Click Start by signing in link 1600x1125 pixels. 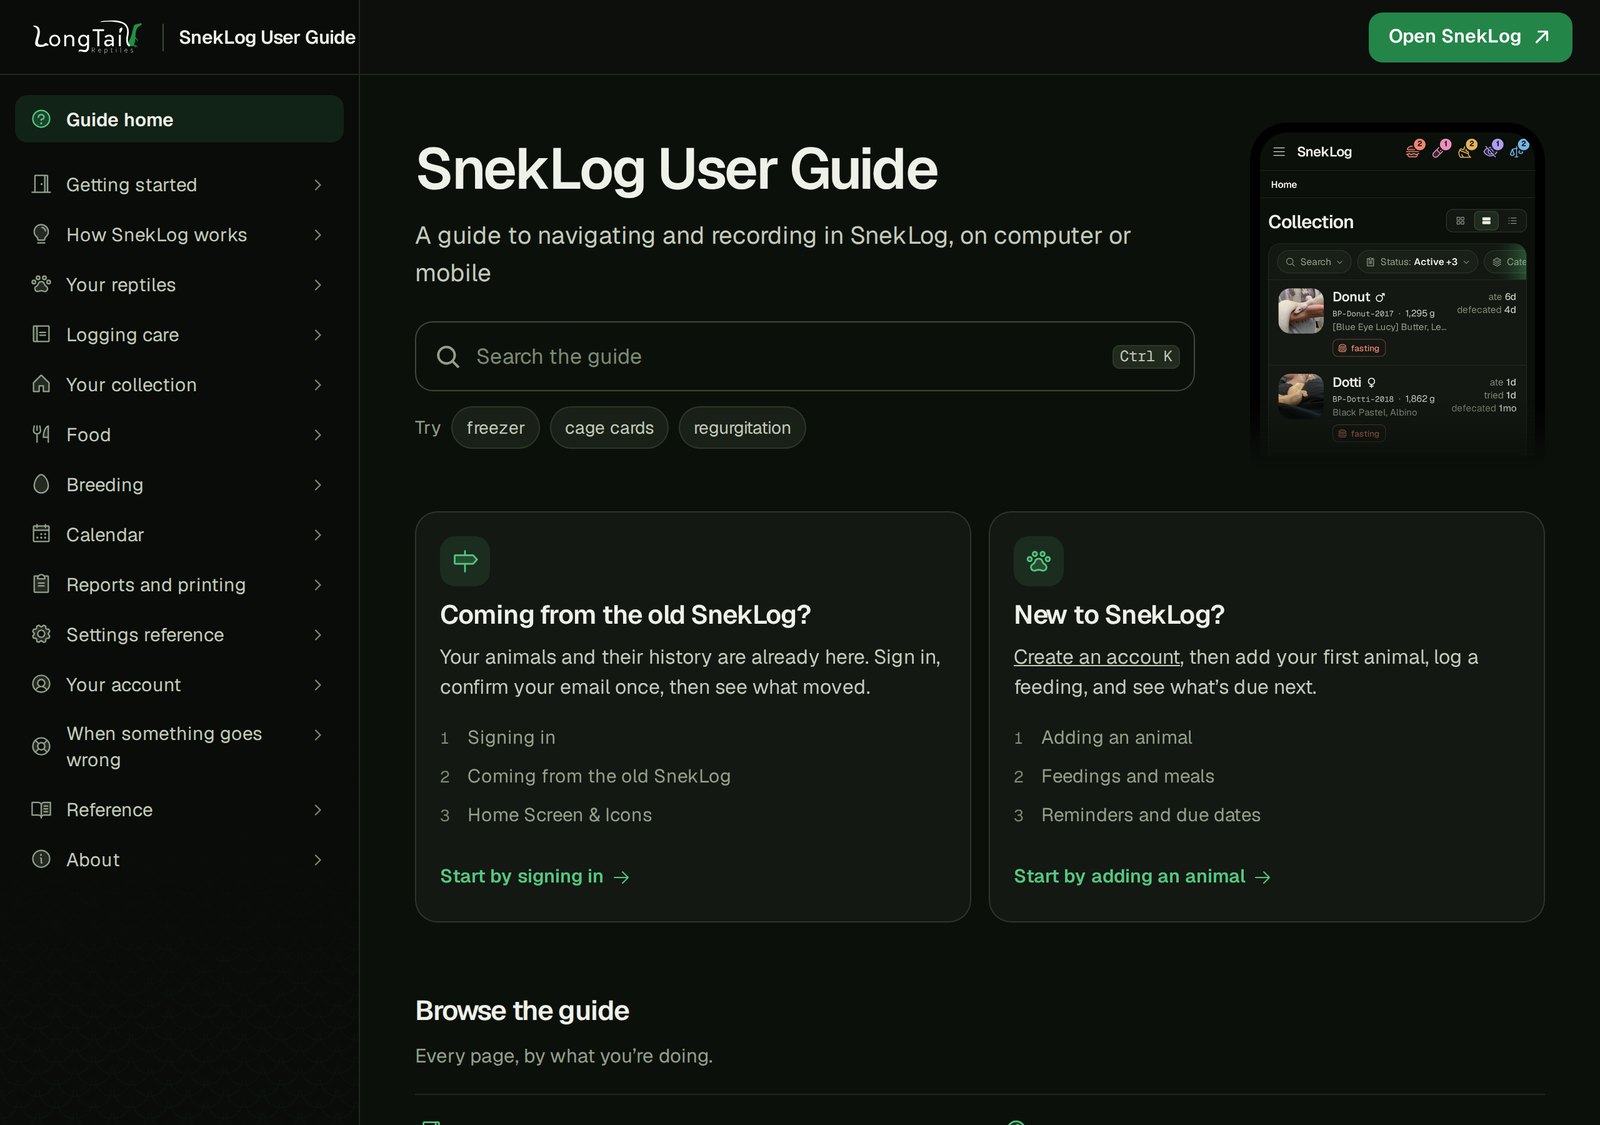(x=535, y=876)
